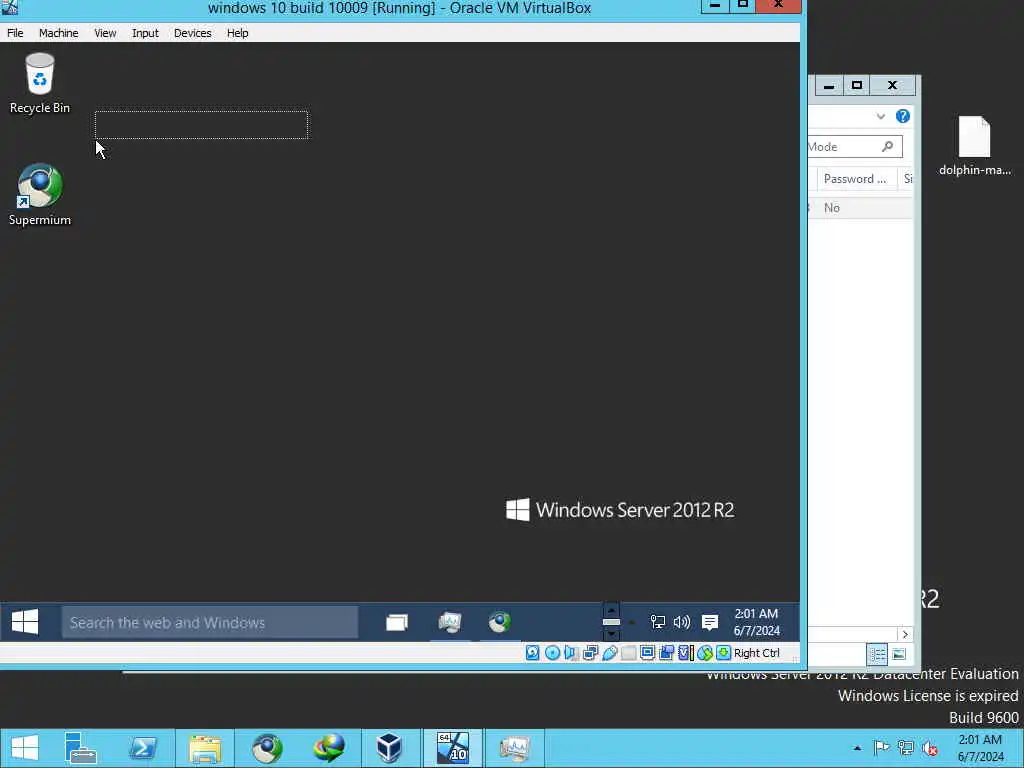Image resolution: width=1024 pixels, height=768 pixels.
Task: Open Task Manager in host taskbar
Action: [515, 748]
